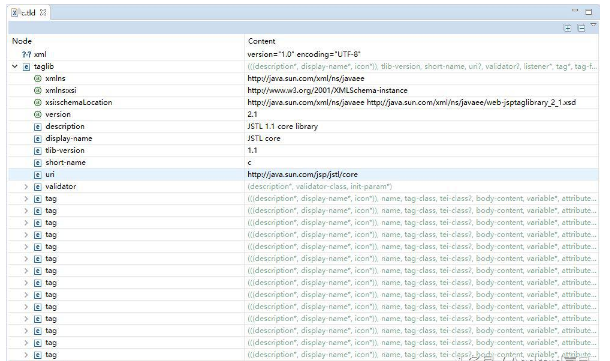Click the content JSTL 1.1 core library
The width and height of the screenshot is (610, 361).
pos(282,126)
